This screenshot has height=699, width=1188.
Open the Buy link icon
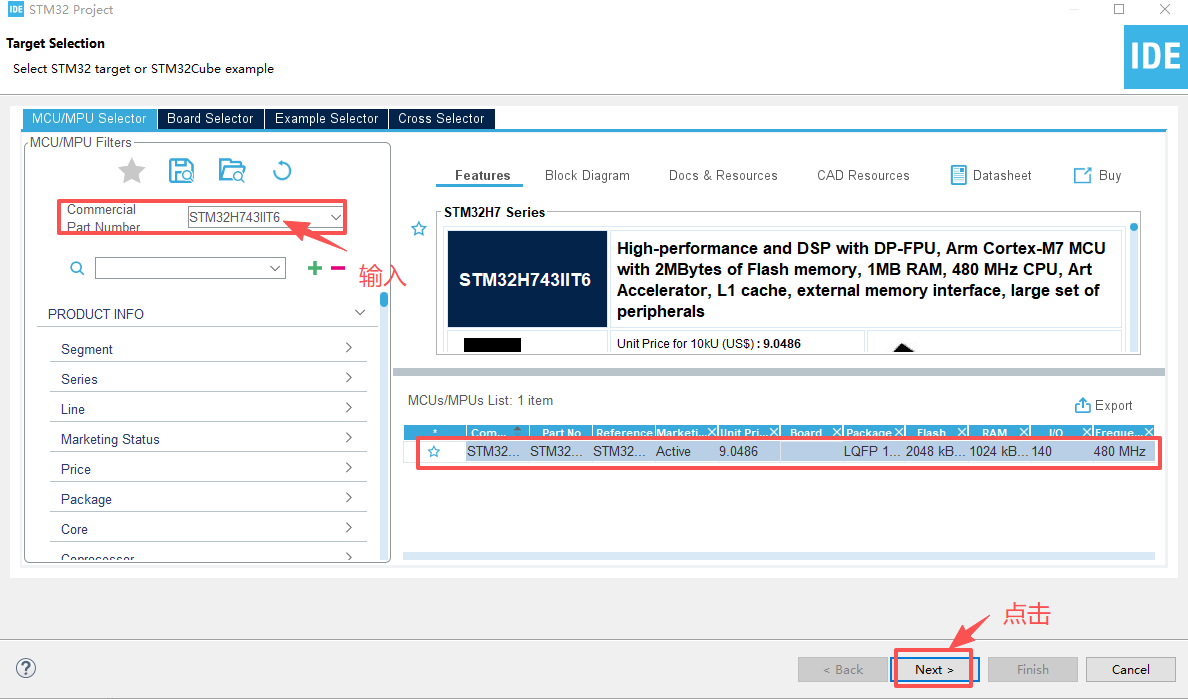click(1083, 176)
